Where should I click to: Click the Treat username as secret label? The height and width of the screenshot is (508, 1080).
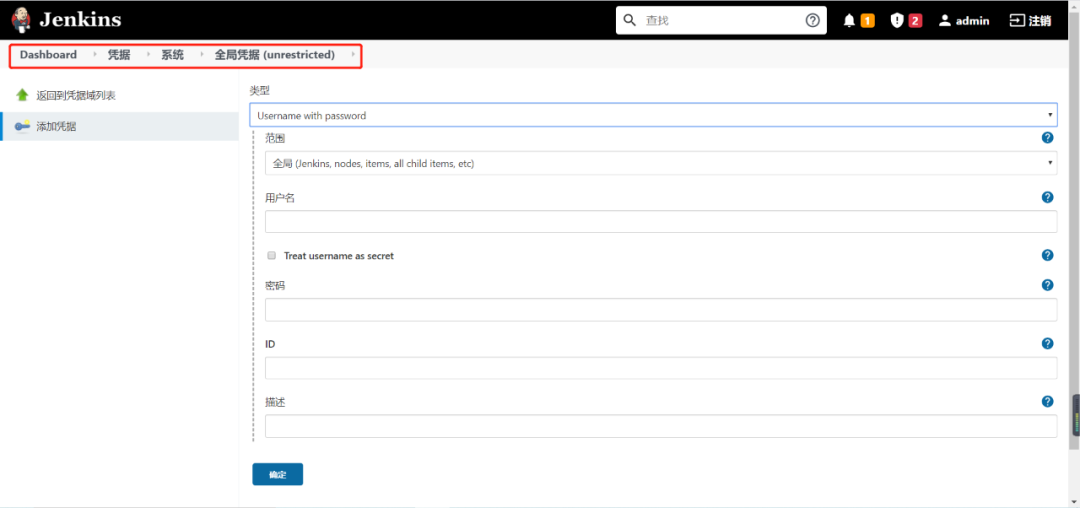coord(339,255)
